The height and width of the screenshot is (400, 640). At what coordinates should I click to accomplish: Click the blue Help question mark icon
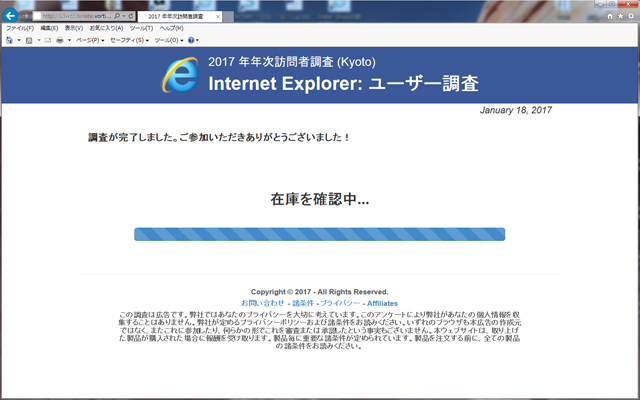pos(191,40)
